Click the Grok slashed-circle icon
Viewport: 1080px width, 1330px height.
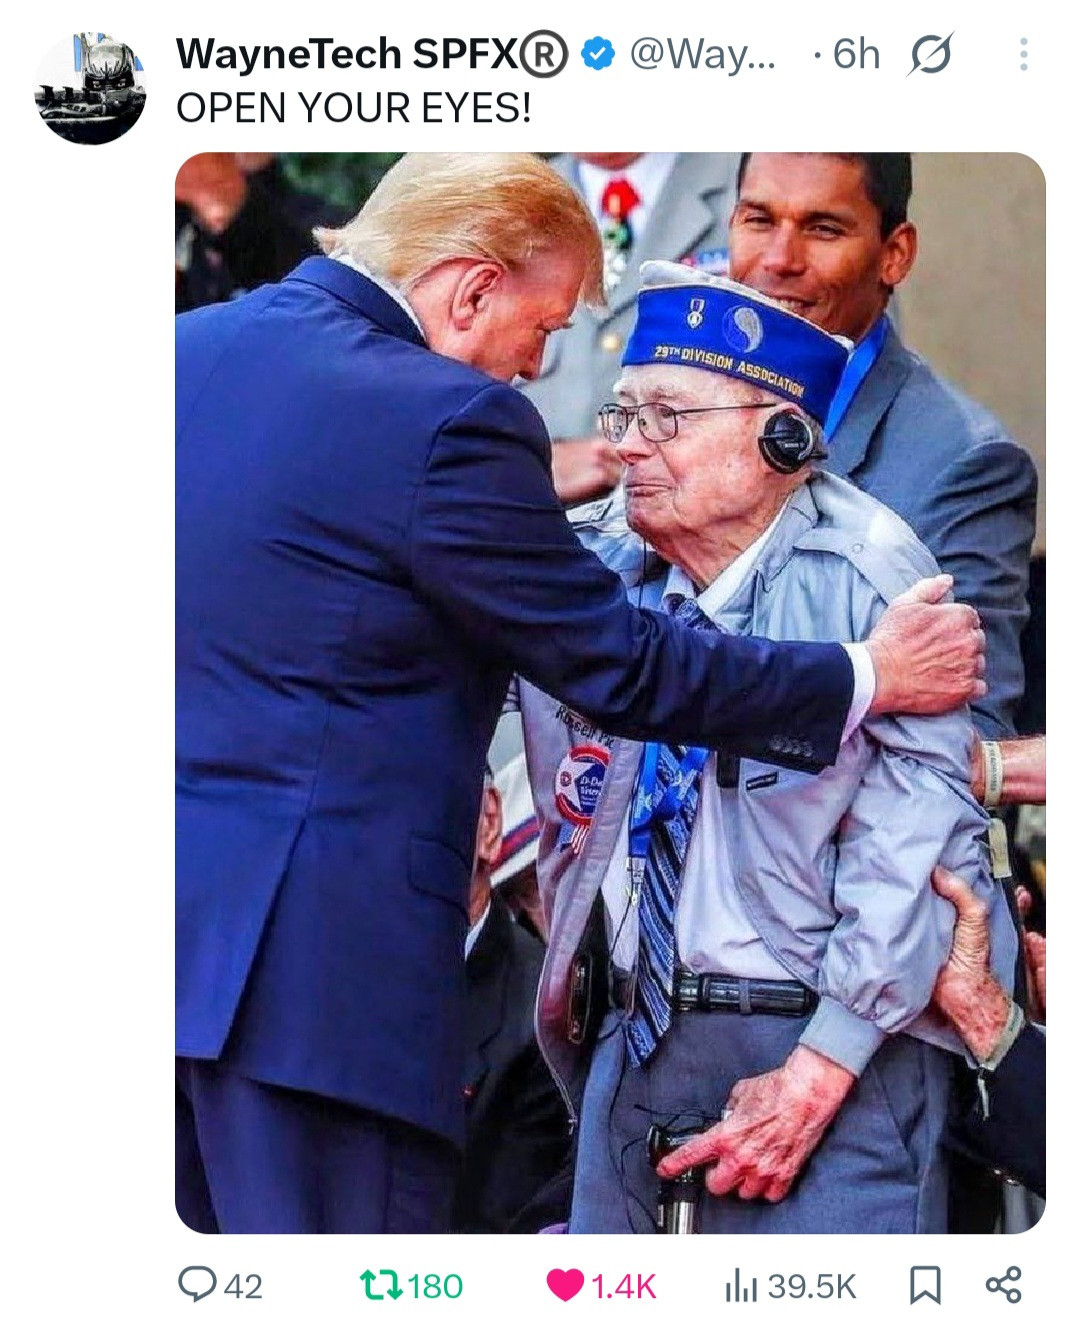pos(929,54)
